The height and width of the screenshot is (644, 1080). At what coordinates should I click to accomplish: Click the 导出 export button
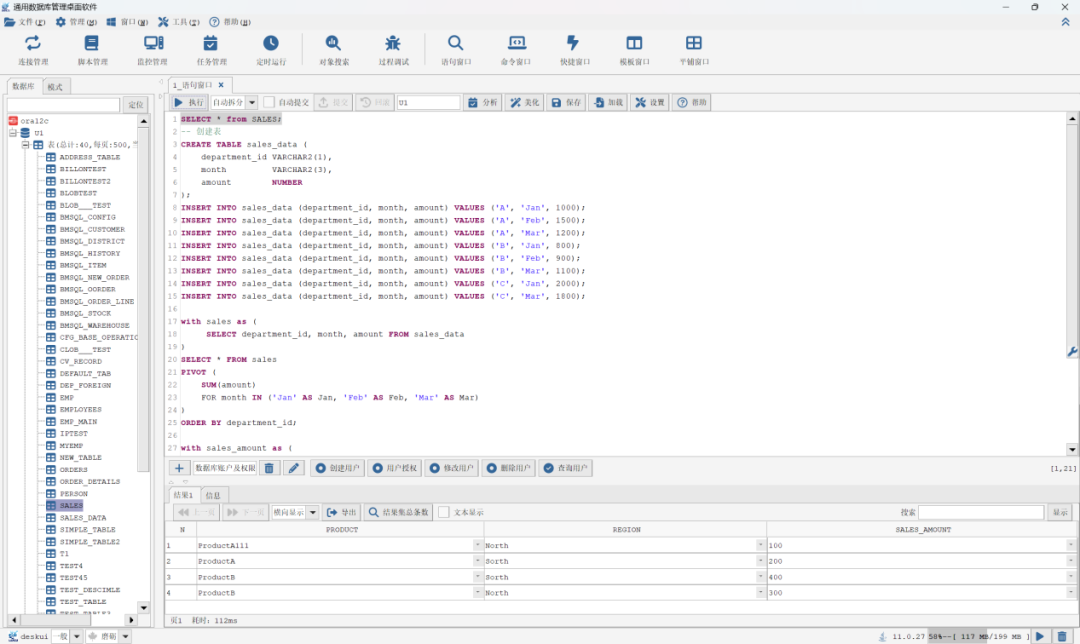point(342,512)
